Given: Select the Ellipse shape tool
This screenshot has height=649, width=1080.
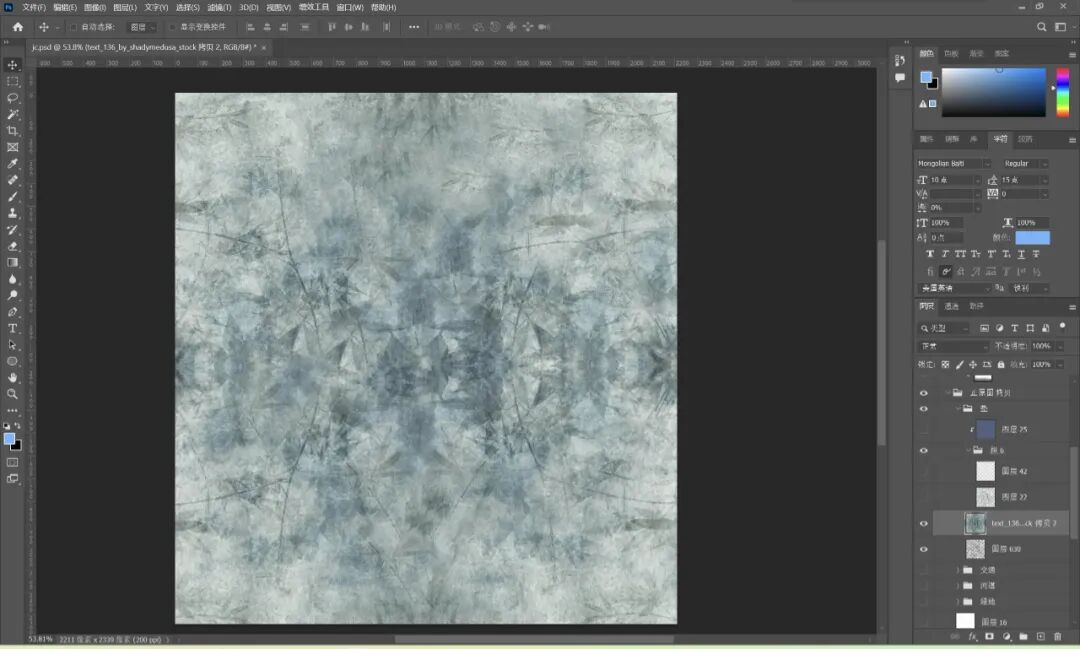Looking at the screenshot, I should tap(12, 361).
